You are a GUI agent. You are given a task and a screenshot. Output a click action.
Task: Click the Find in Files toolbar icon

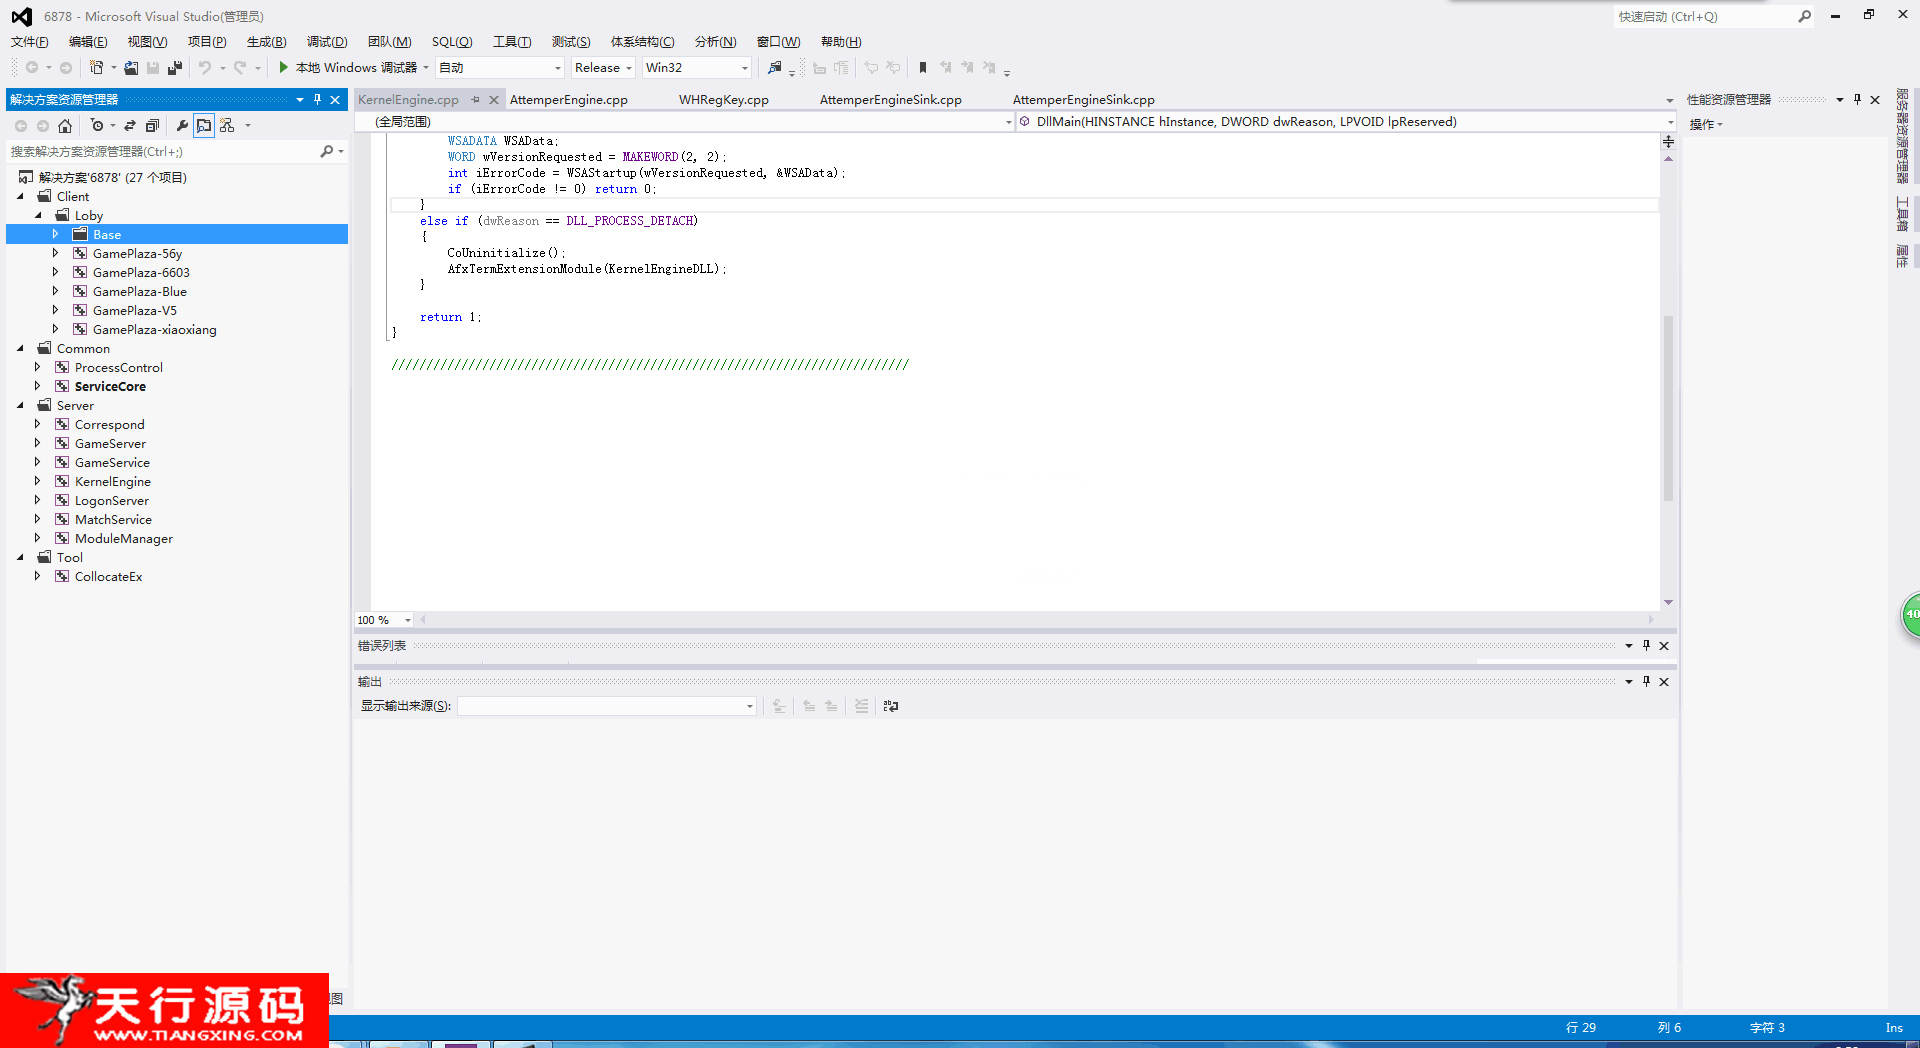pyautogui.click(x=774, y=67)
